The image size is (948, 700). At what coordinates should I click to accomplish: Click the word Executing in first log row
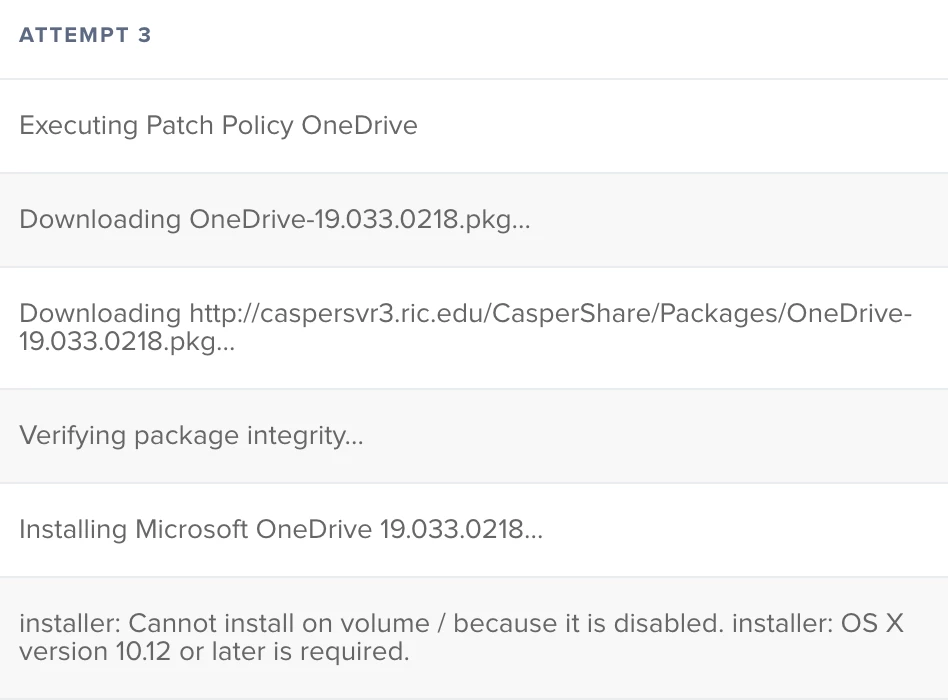coord(79,126)
